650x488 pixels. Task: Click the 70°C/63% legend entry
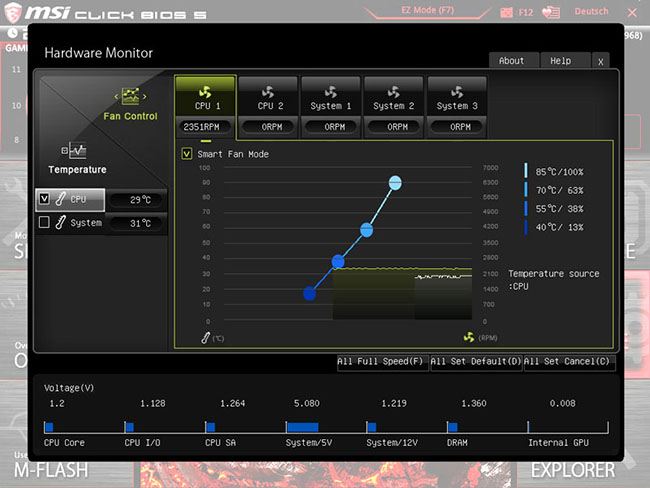coord(554,190)
